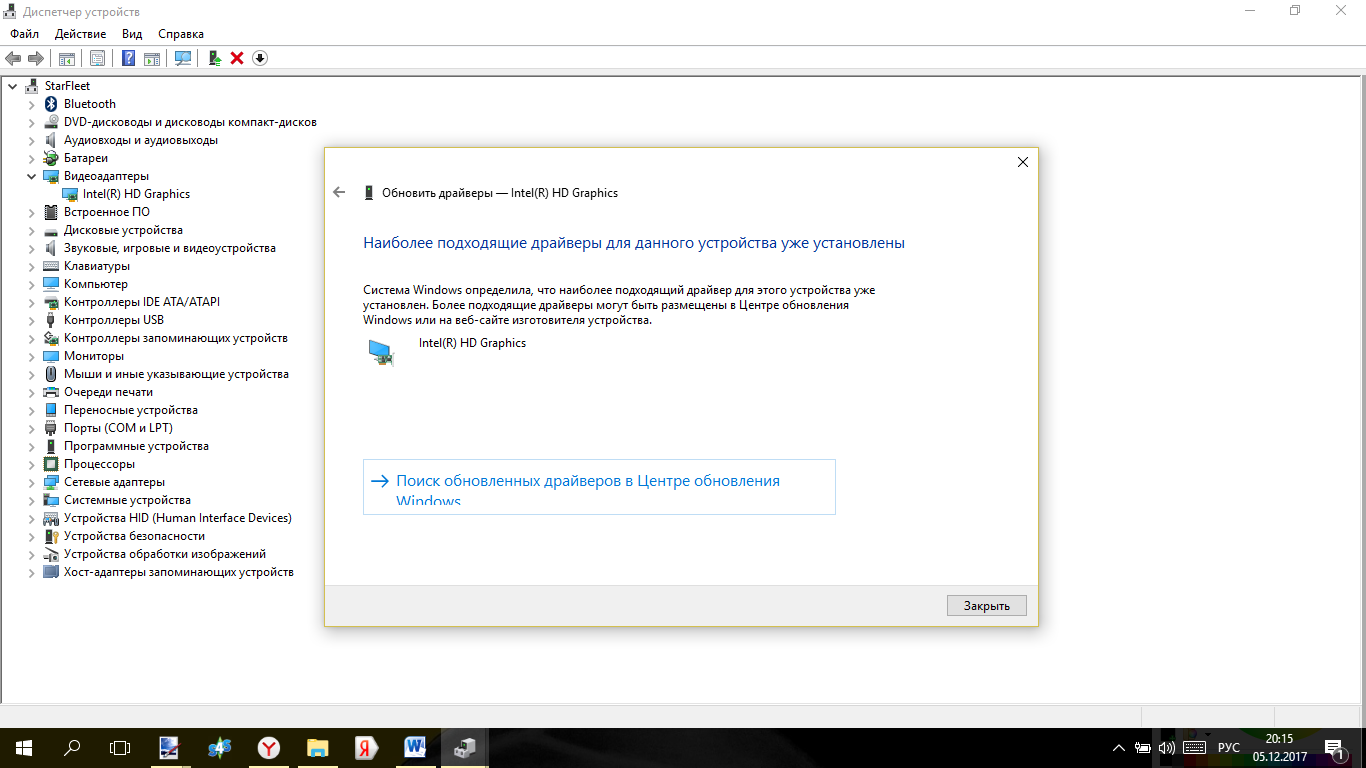Select the Компьютер tree item
This screenshot has width=1366, height=768.
(95, 284)
